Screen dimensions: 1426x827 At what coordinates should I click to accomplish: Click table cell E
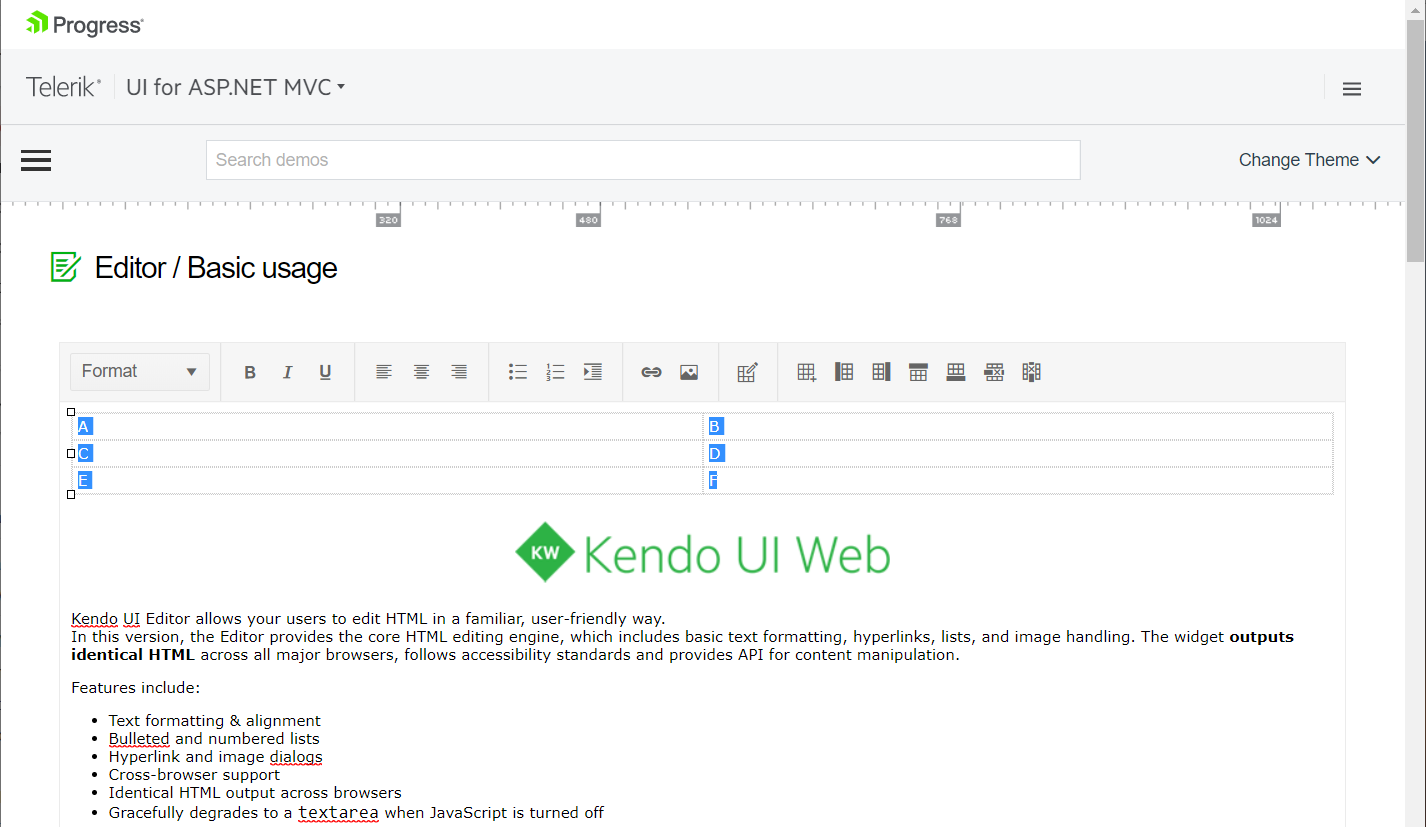388,481
